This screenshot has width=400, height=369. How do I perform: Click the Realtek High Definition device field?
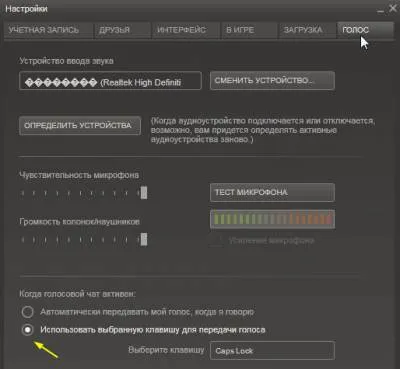(110, 80)
